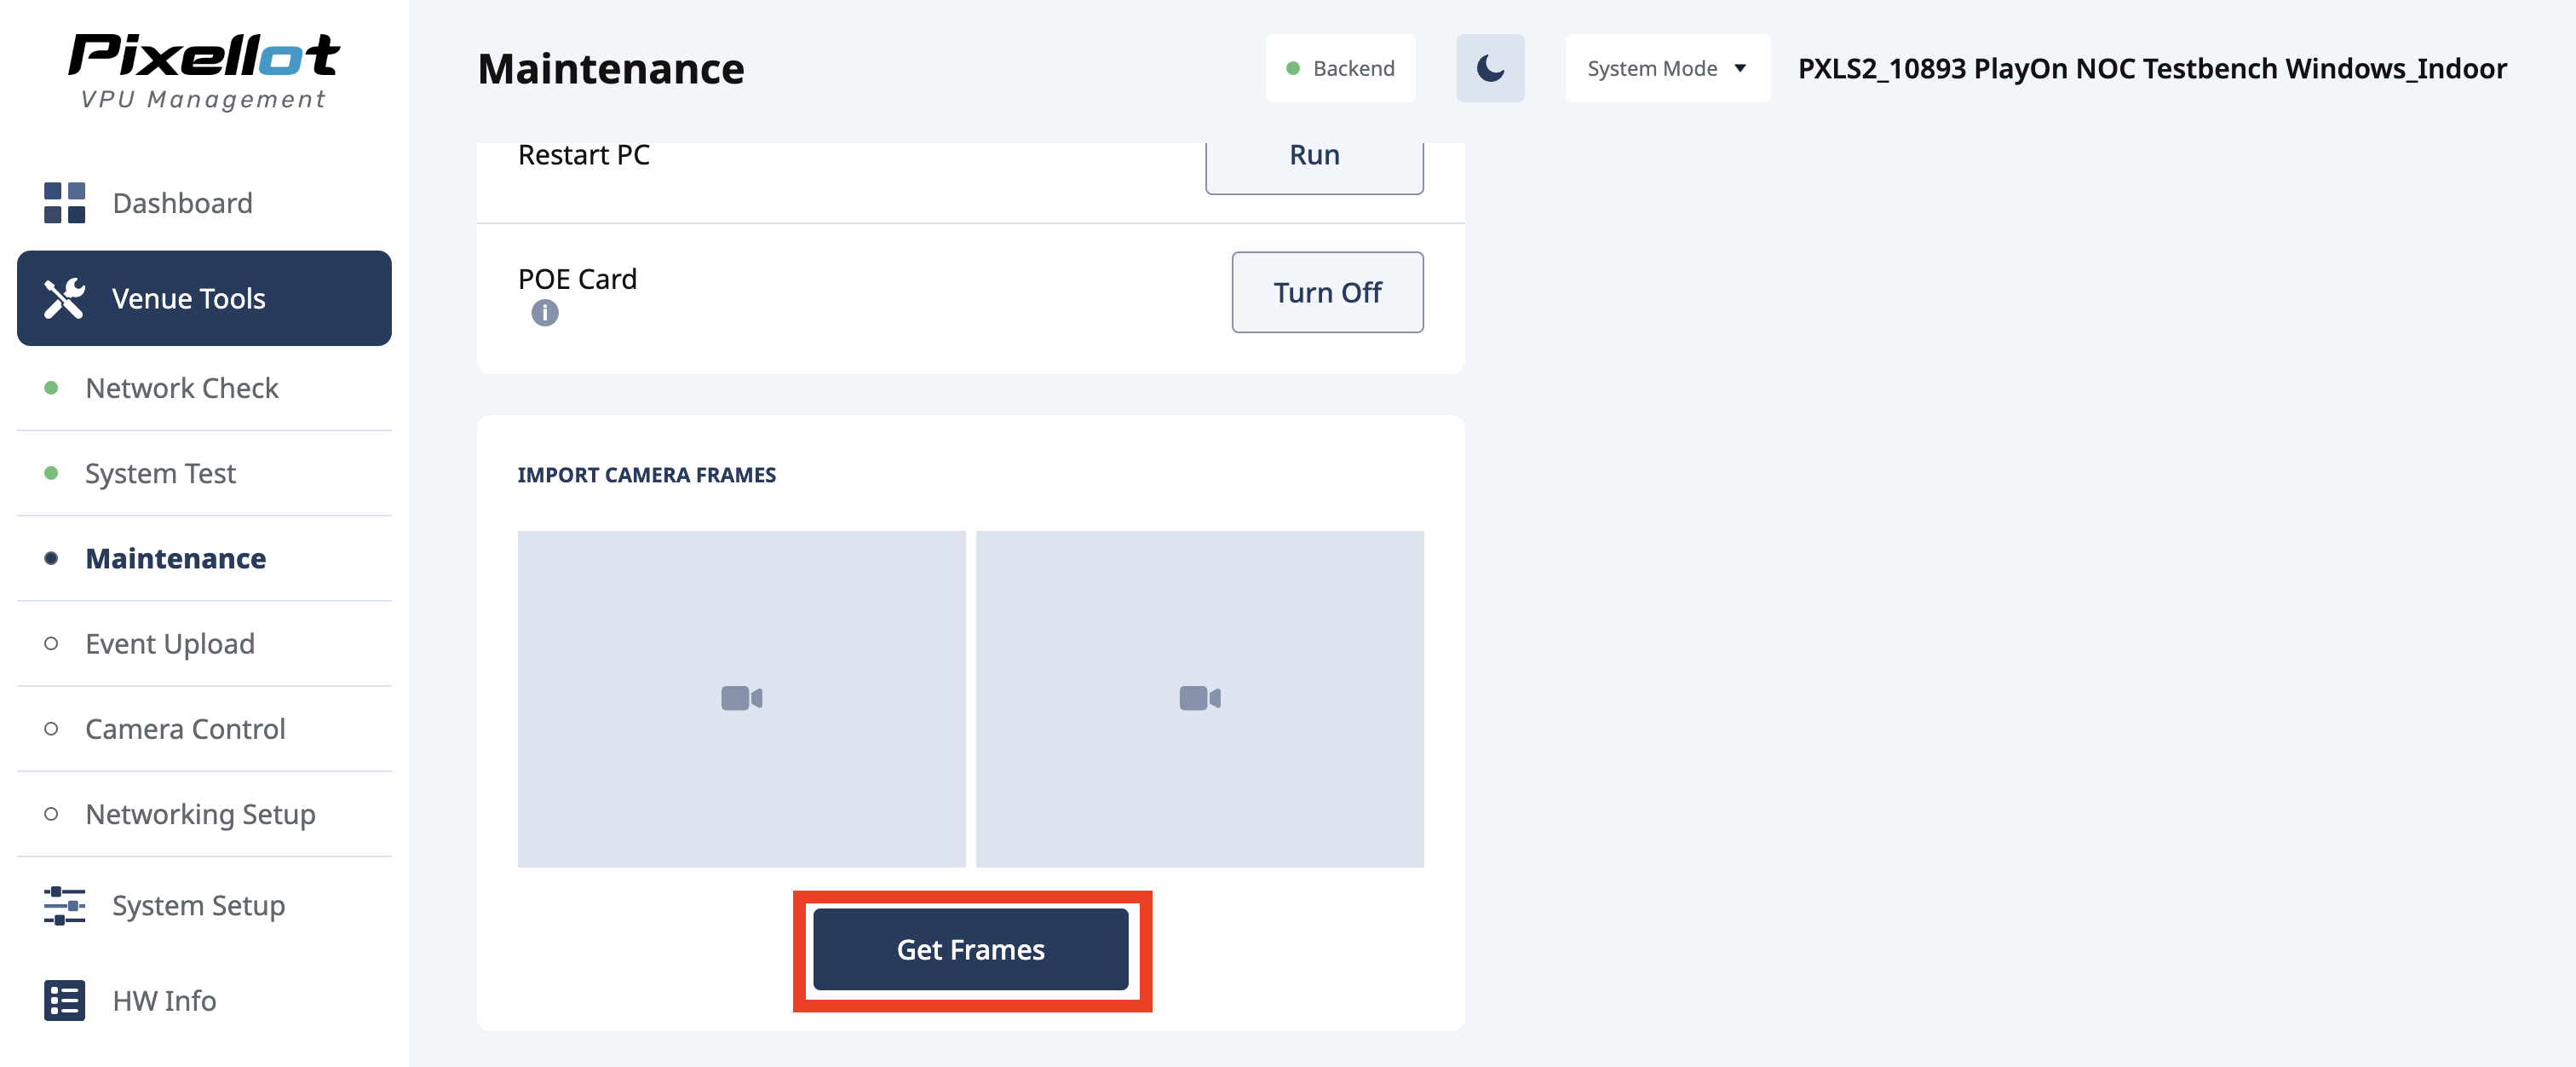Click the POE Card info icon
The height and width of the screenshot is (1067, 2576).
click(x=544, y=313)
